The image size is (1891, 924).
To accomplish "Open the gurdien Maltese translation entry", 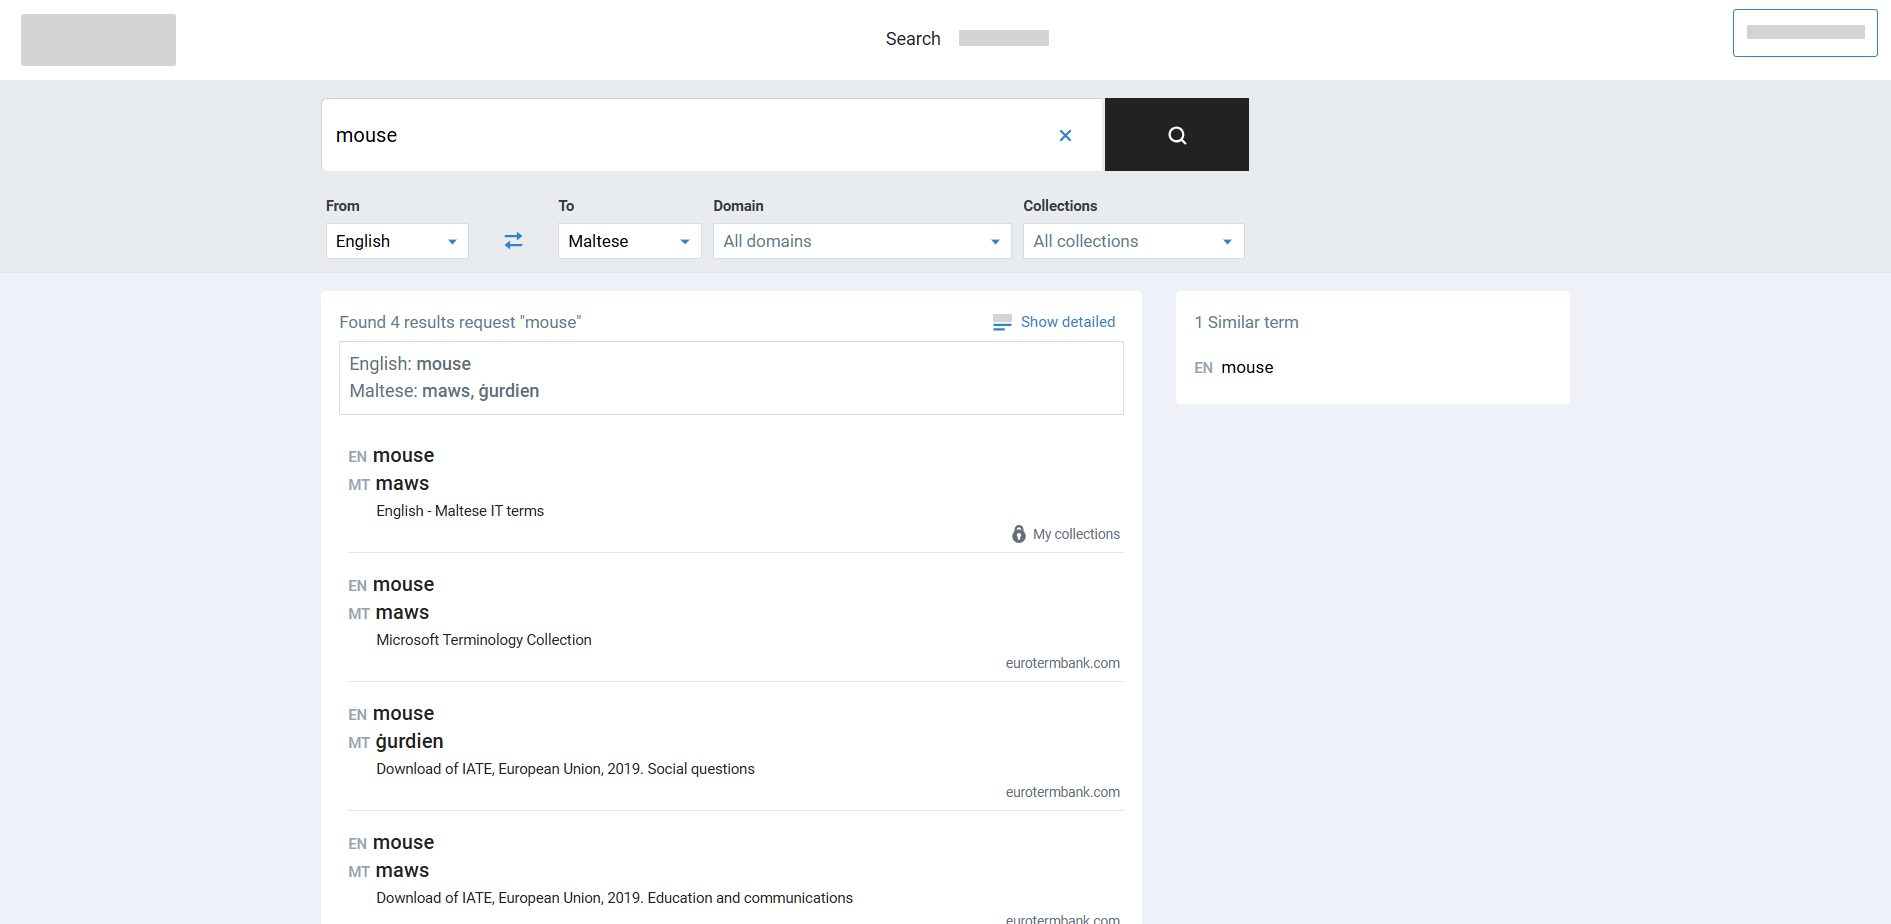I will pyautogui.click(x=409, y=741).
